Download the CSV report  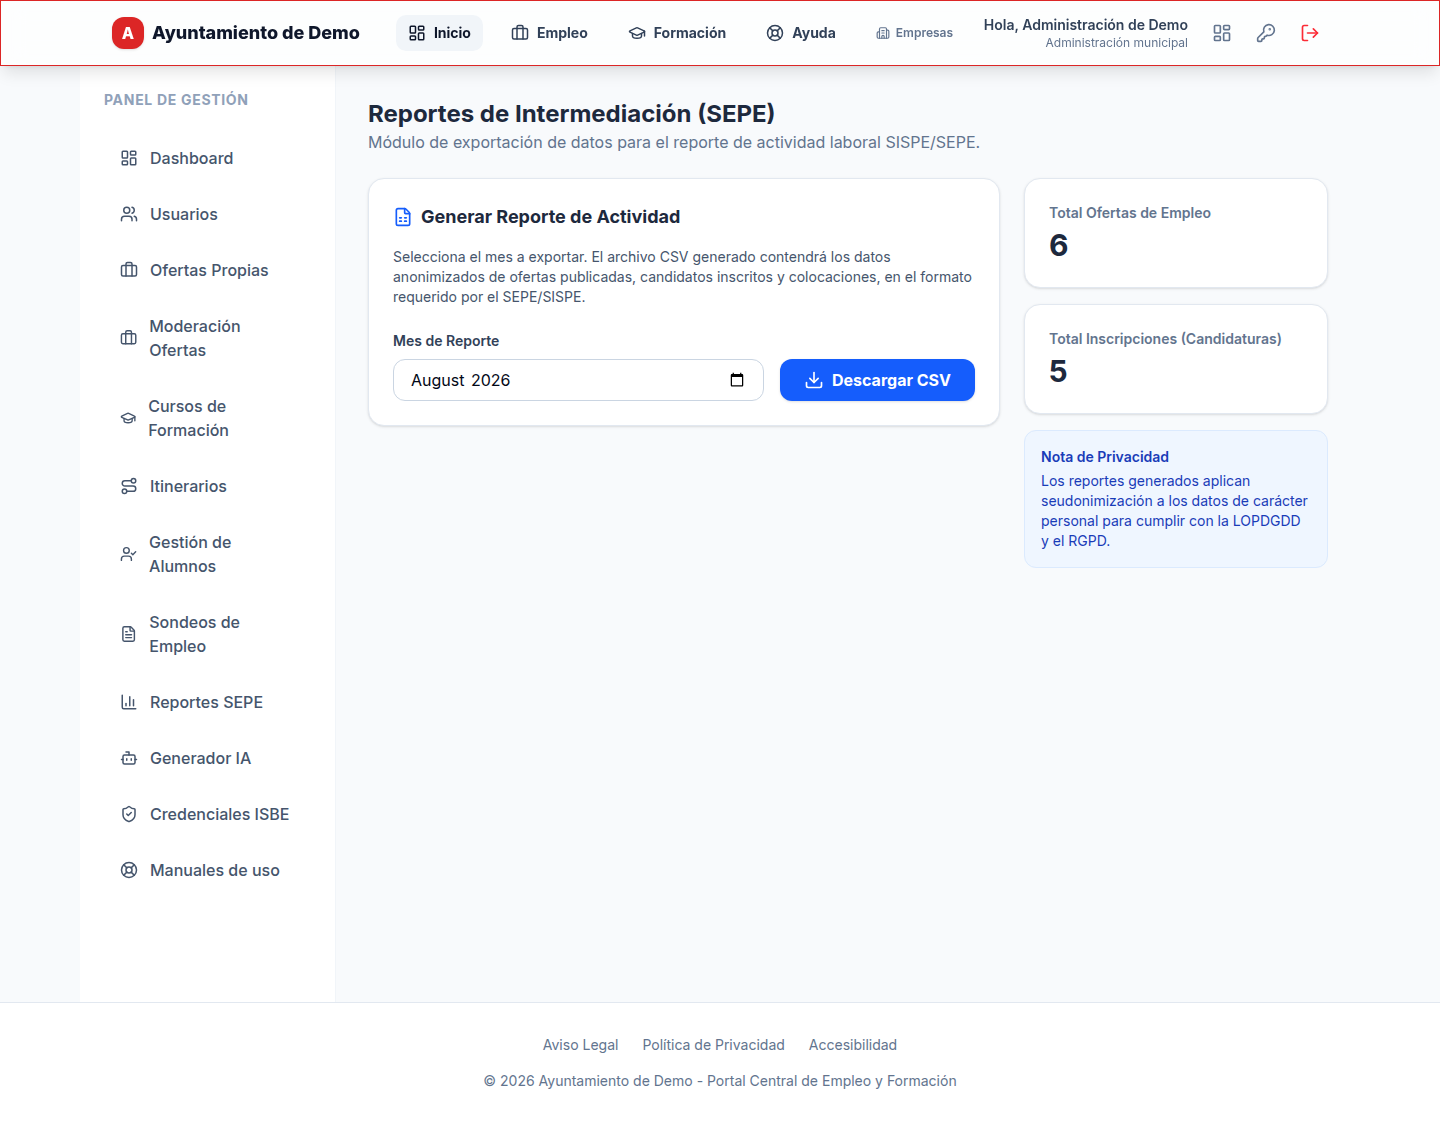pyautogui.click(x=877, y=380)
